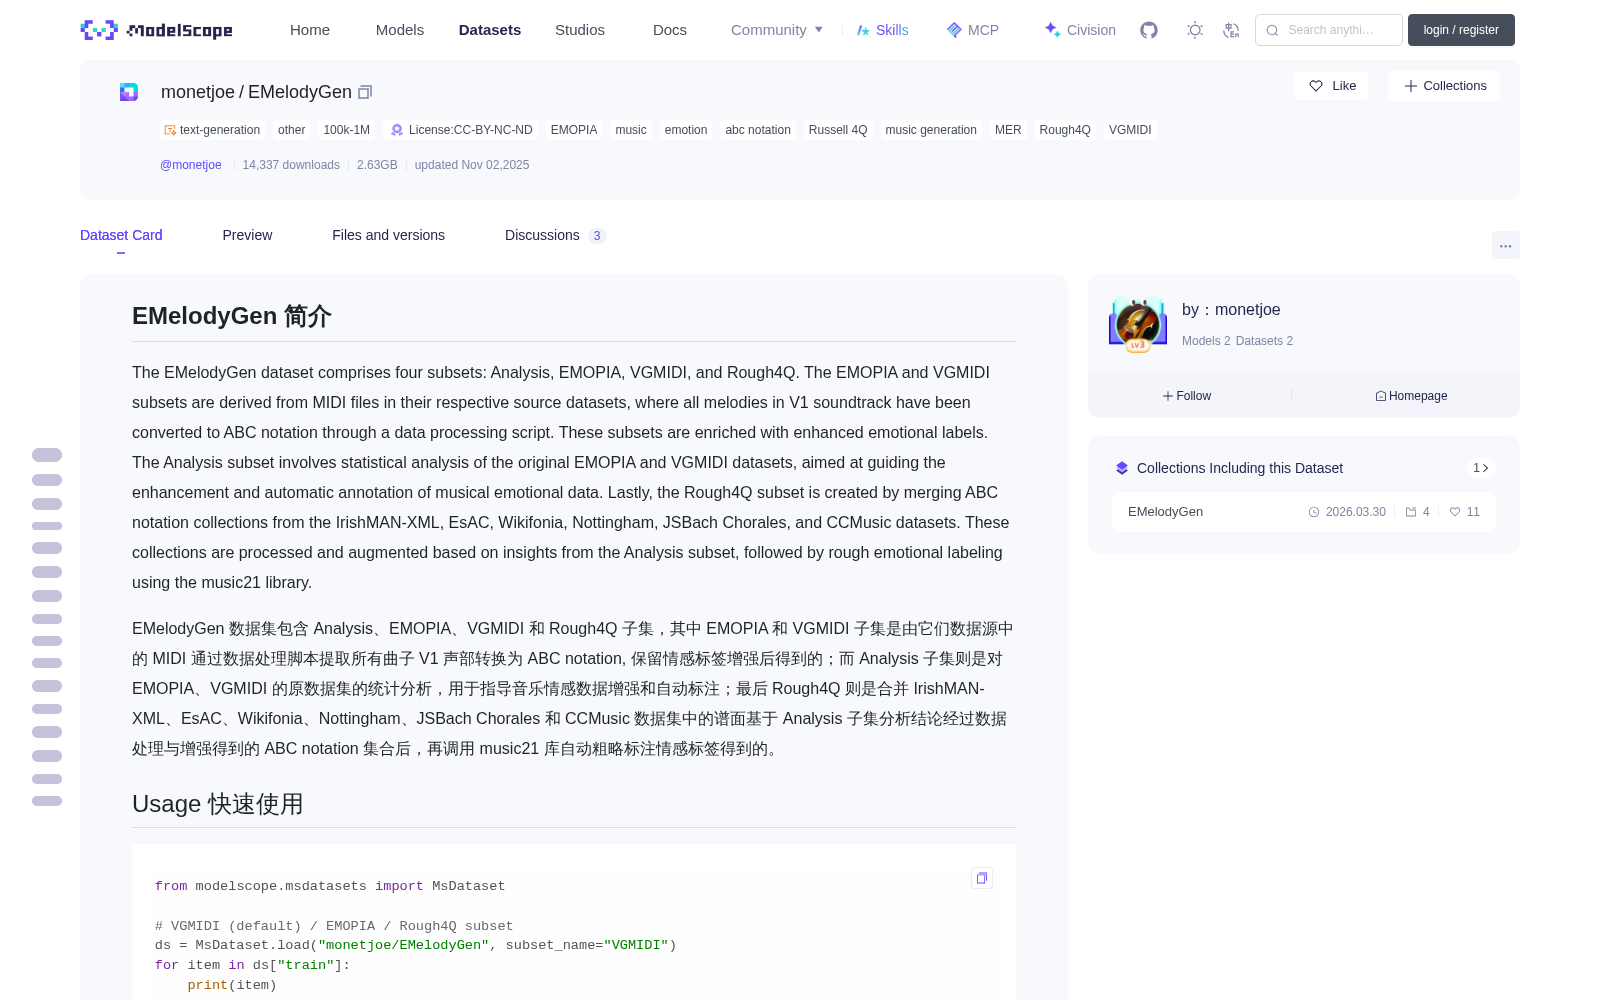Screen dimensions: 1600x1000
Task: Open the author's Homepage
Action: [x=1411, y=396]
